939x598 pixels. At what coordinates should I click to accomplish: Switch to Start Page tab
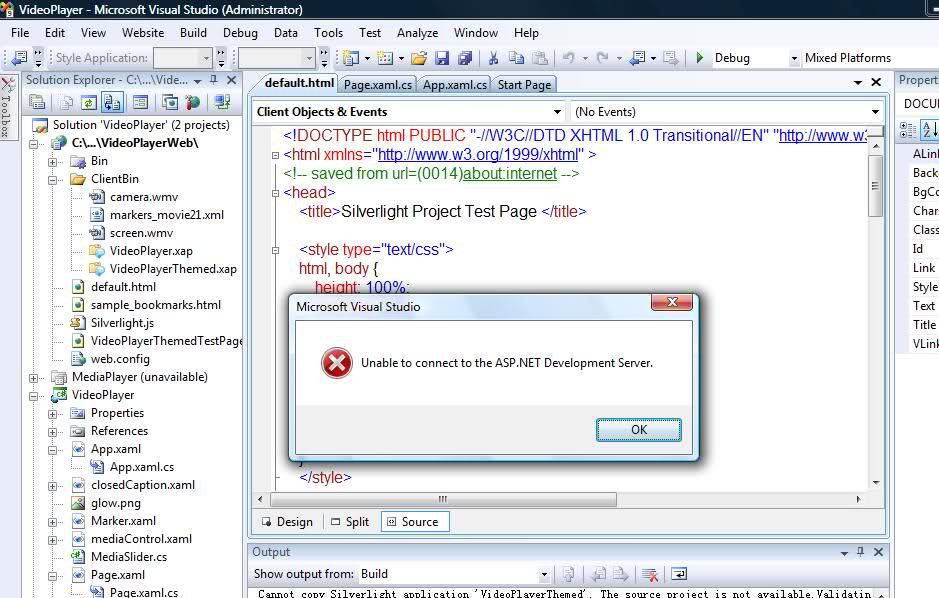(x=524, y=84)
